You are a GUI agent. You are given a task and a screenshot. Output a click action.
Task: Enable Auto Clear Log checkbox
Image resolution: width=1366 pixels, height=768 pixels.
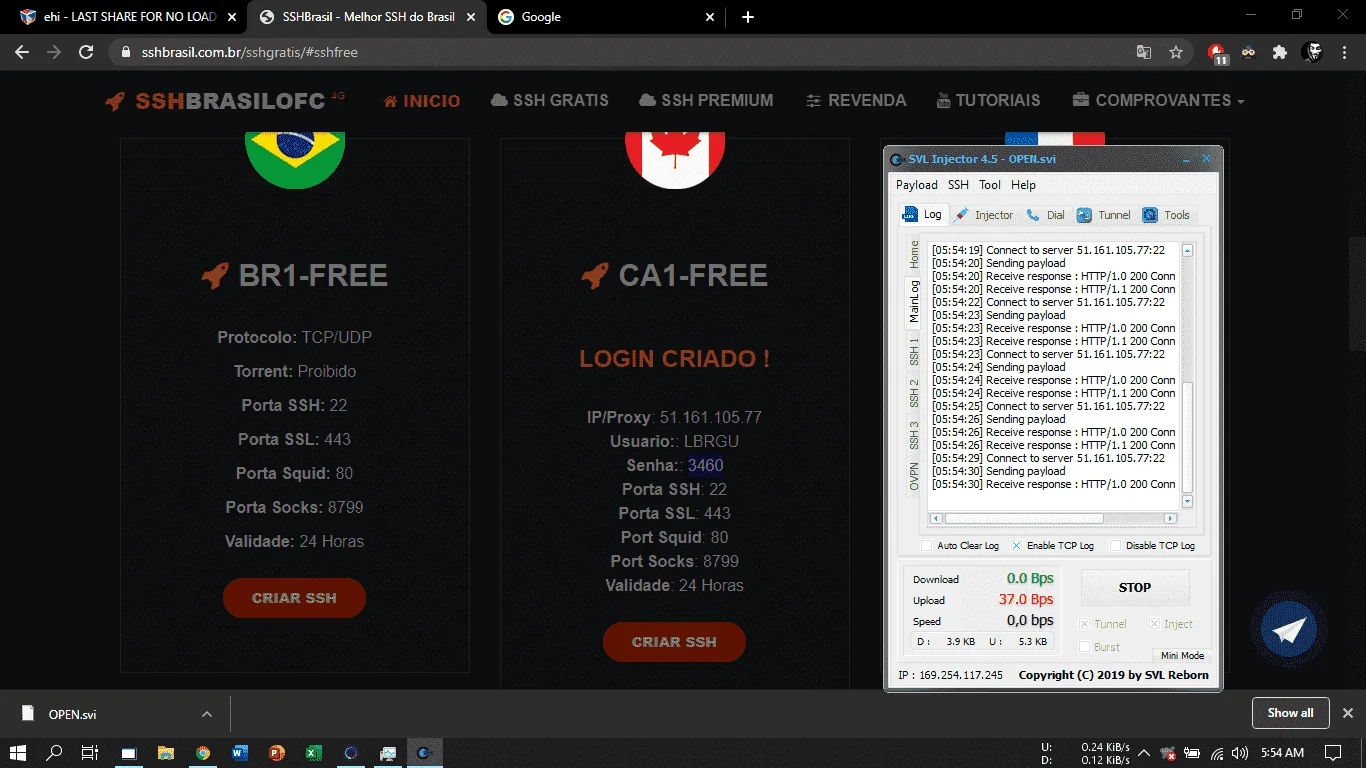pos(927,546)
